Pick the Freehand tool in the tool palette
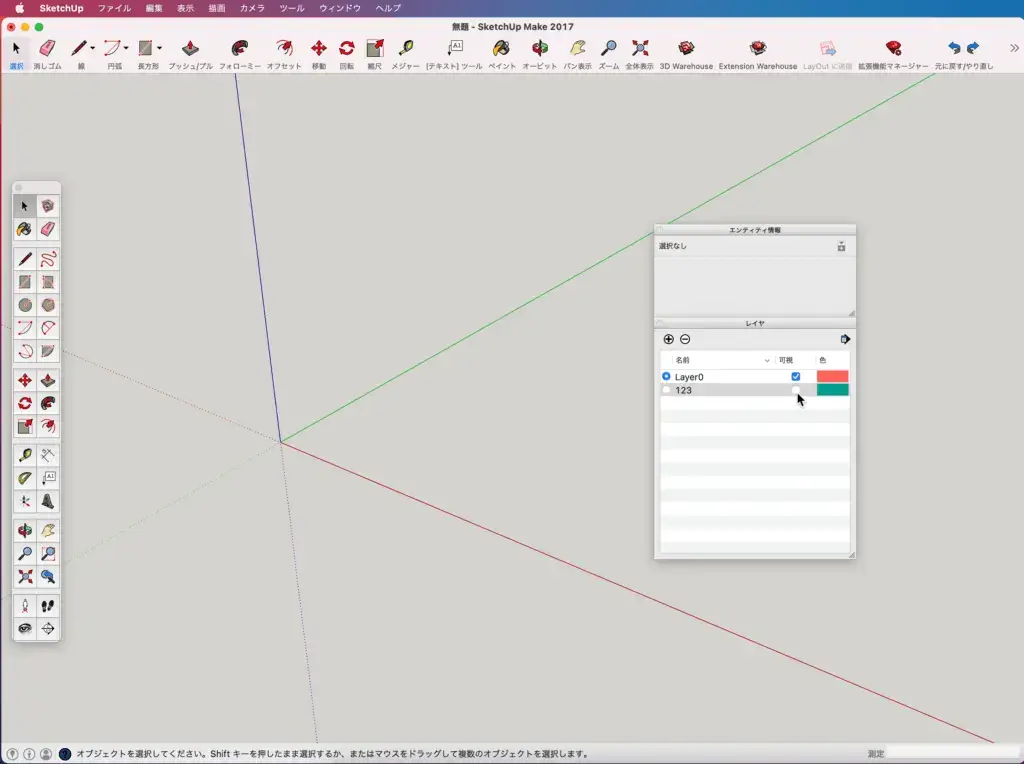The image size is (1024, 764). 48,259
